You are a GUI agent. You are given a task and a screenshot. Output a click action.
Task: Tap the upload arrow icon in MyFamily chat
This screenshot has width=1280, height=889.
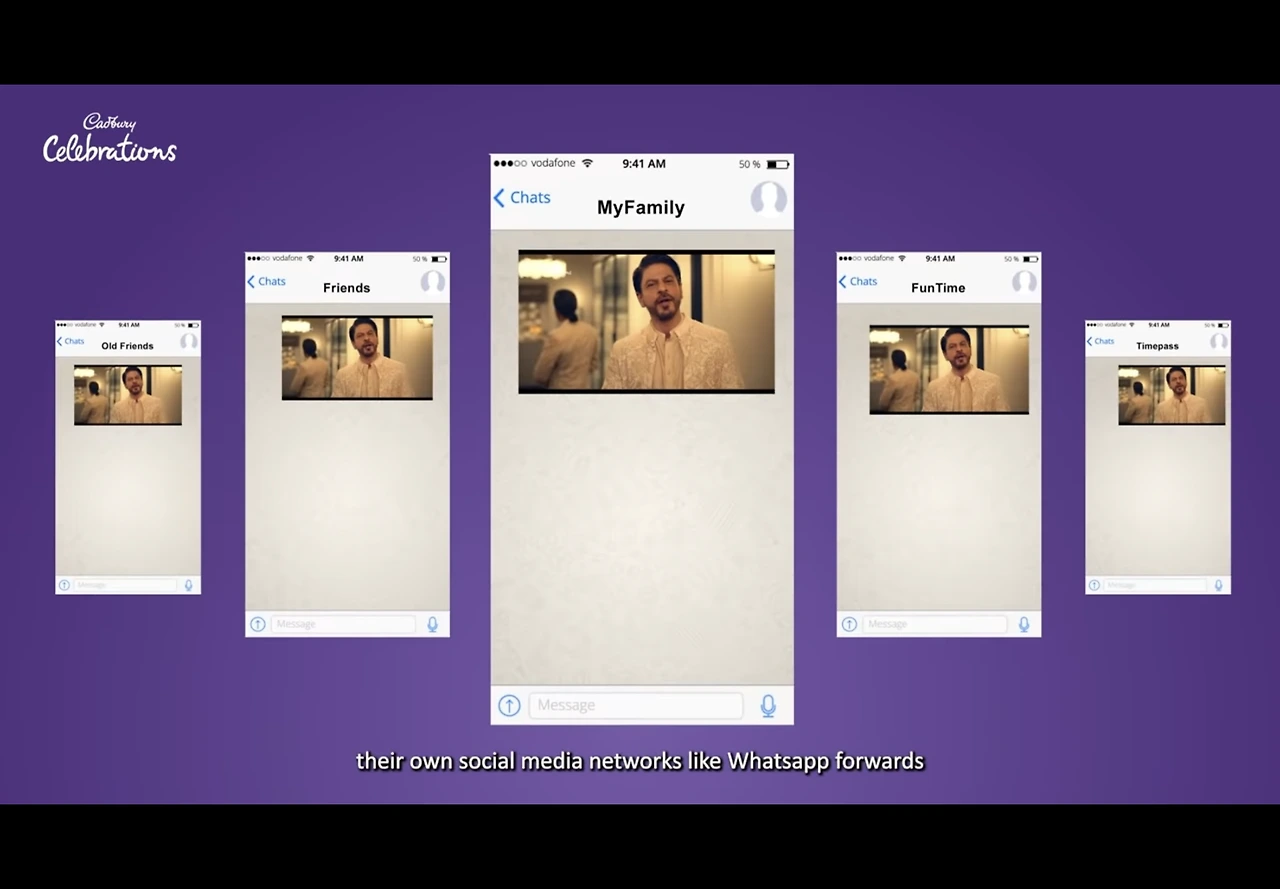click(x=510, y=706)
